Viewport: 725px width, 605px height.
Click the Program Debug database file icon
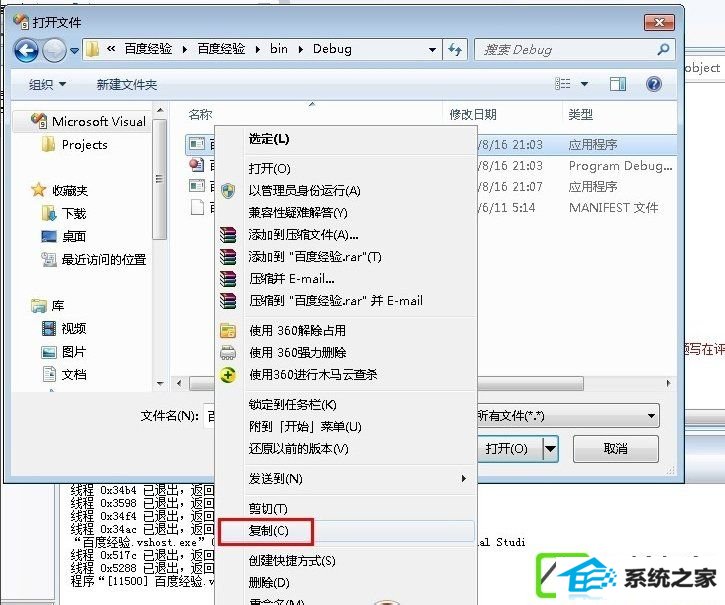click(x=197, y=165)
